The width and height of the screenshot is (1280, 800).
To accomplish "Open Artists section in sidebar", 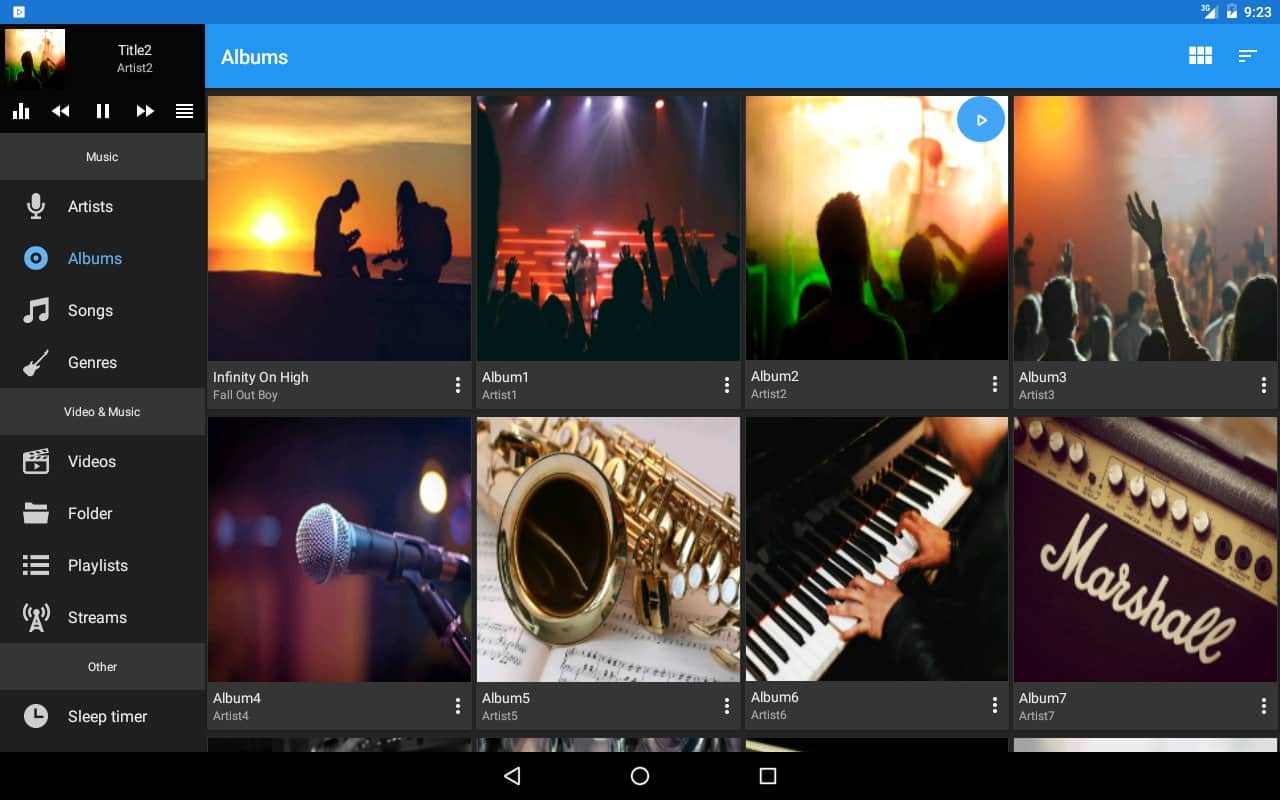I will (x=90, y=207).
